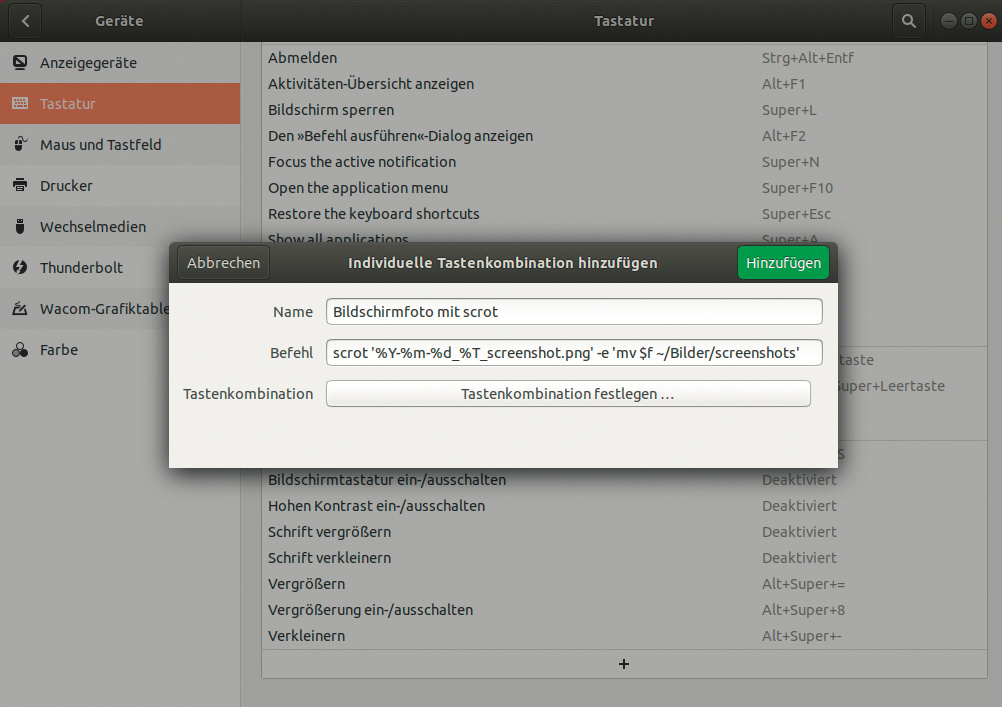Click the Tastatur keyboard icon

(20, 103)
